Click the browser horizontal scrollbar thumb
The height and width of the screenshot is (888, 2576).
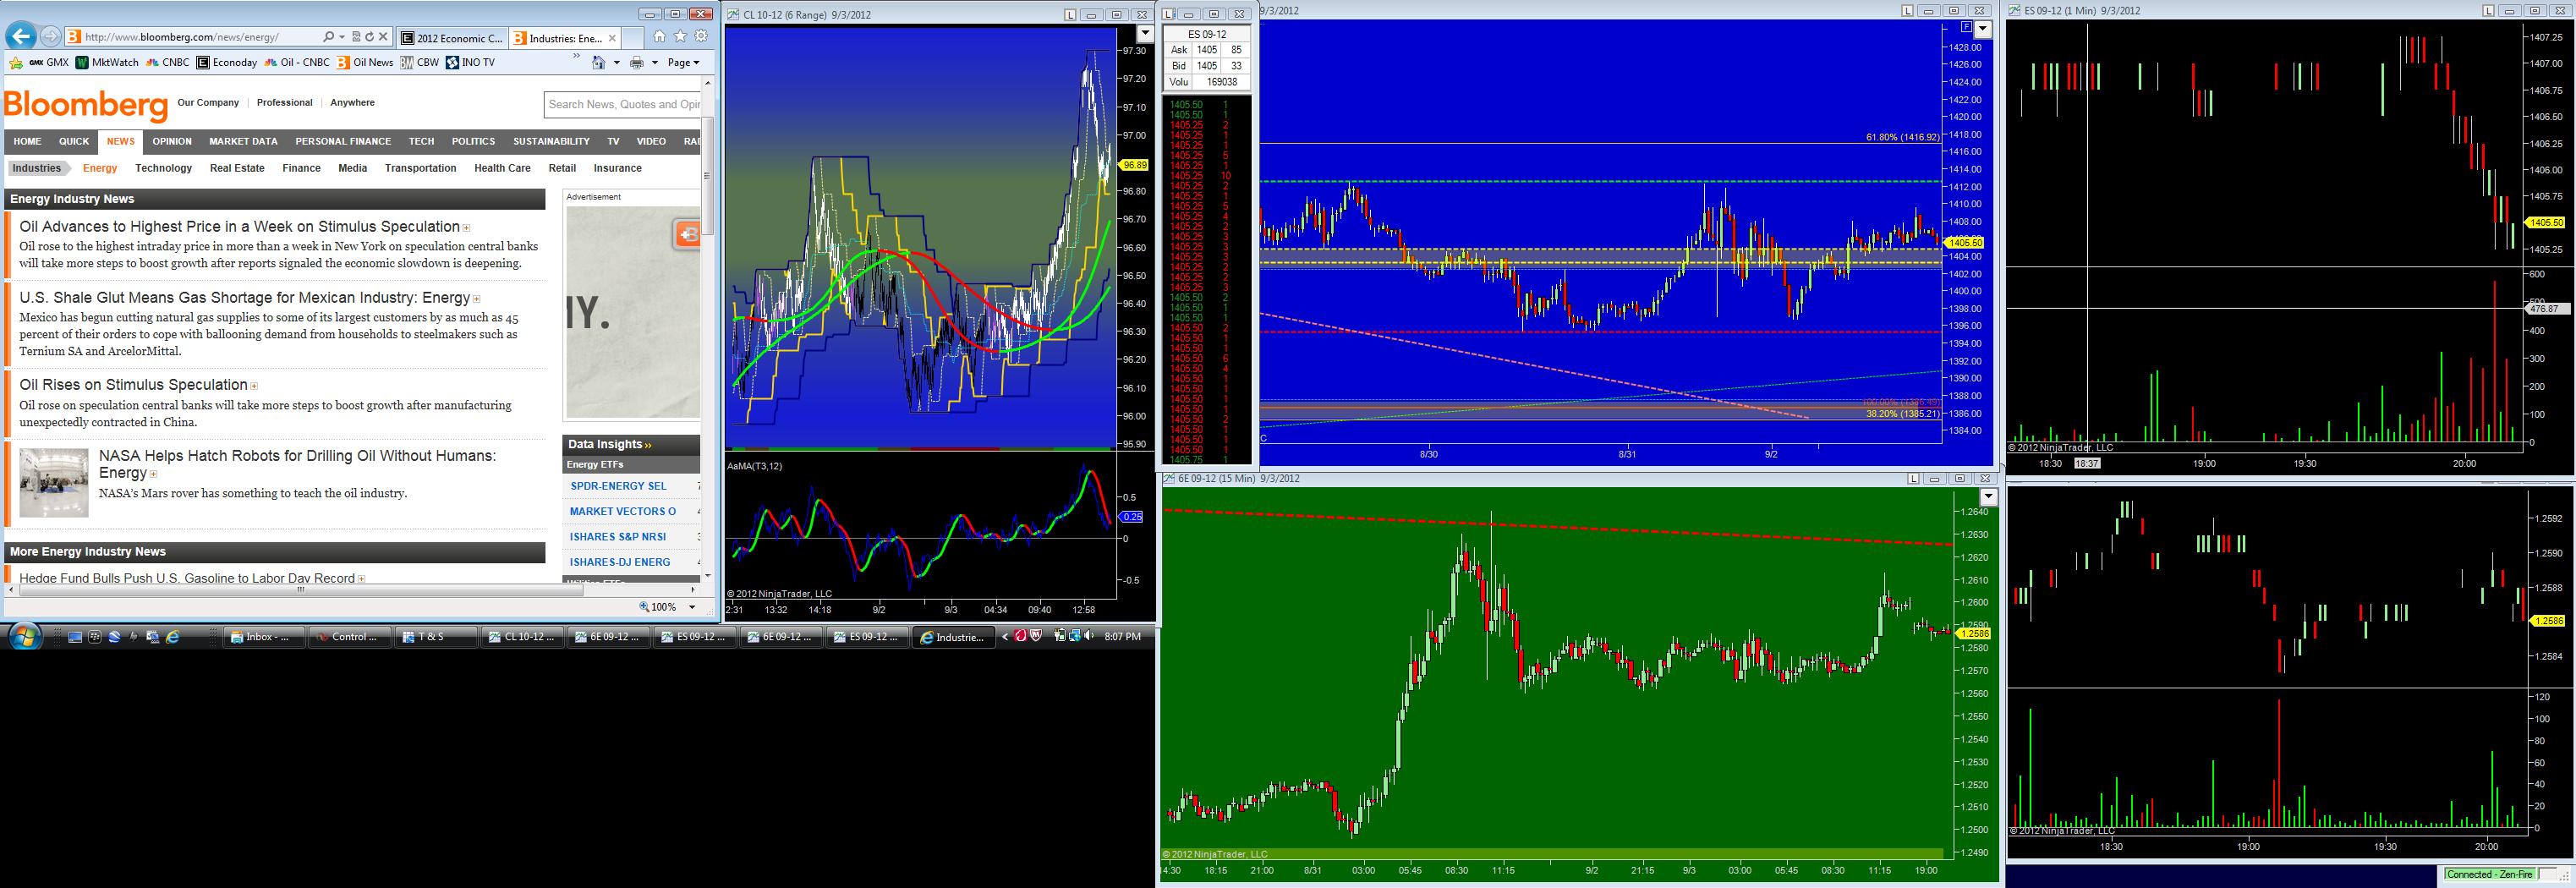(x=300, y=589)
